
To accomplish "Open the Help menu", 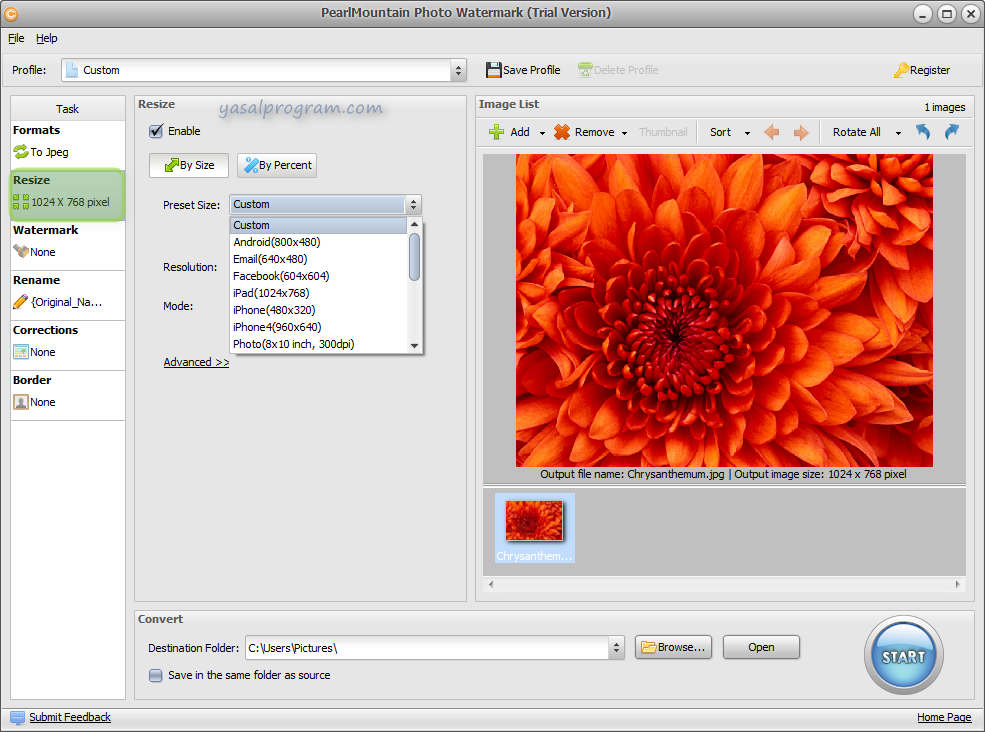I will [47, 38].
